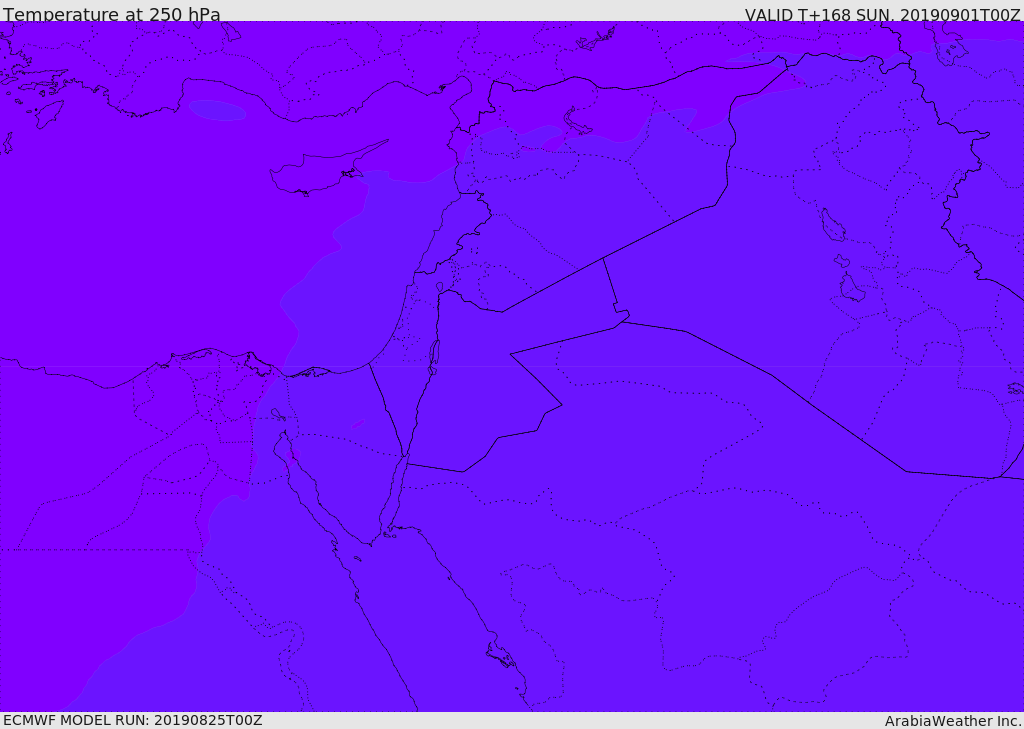Click the light patch over southern Turkey
The height and width of the screenshot is (729, 1024).
point(217,110)
